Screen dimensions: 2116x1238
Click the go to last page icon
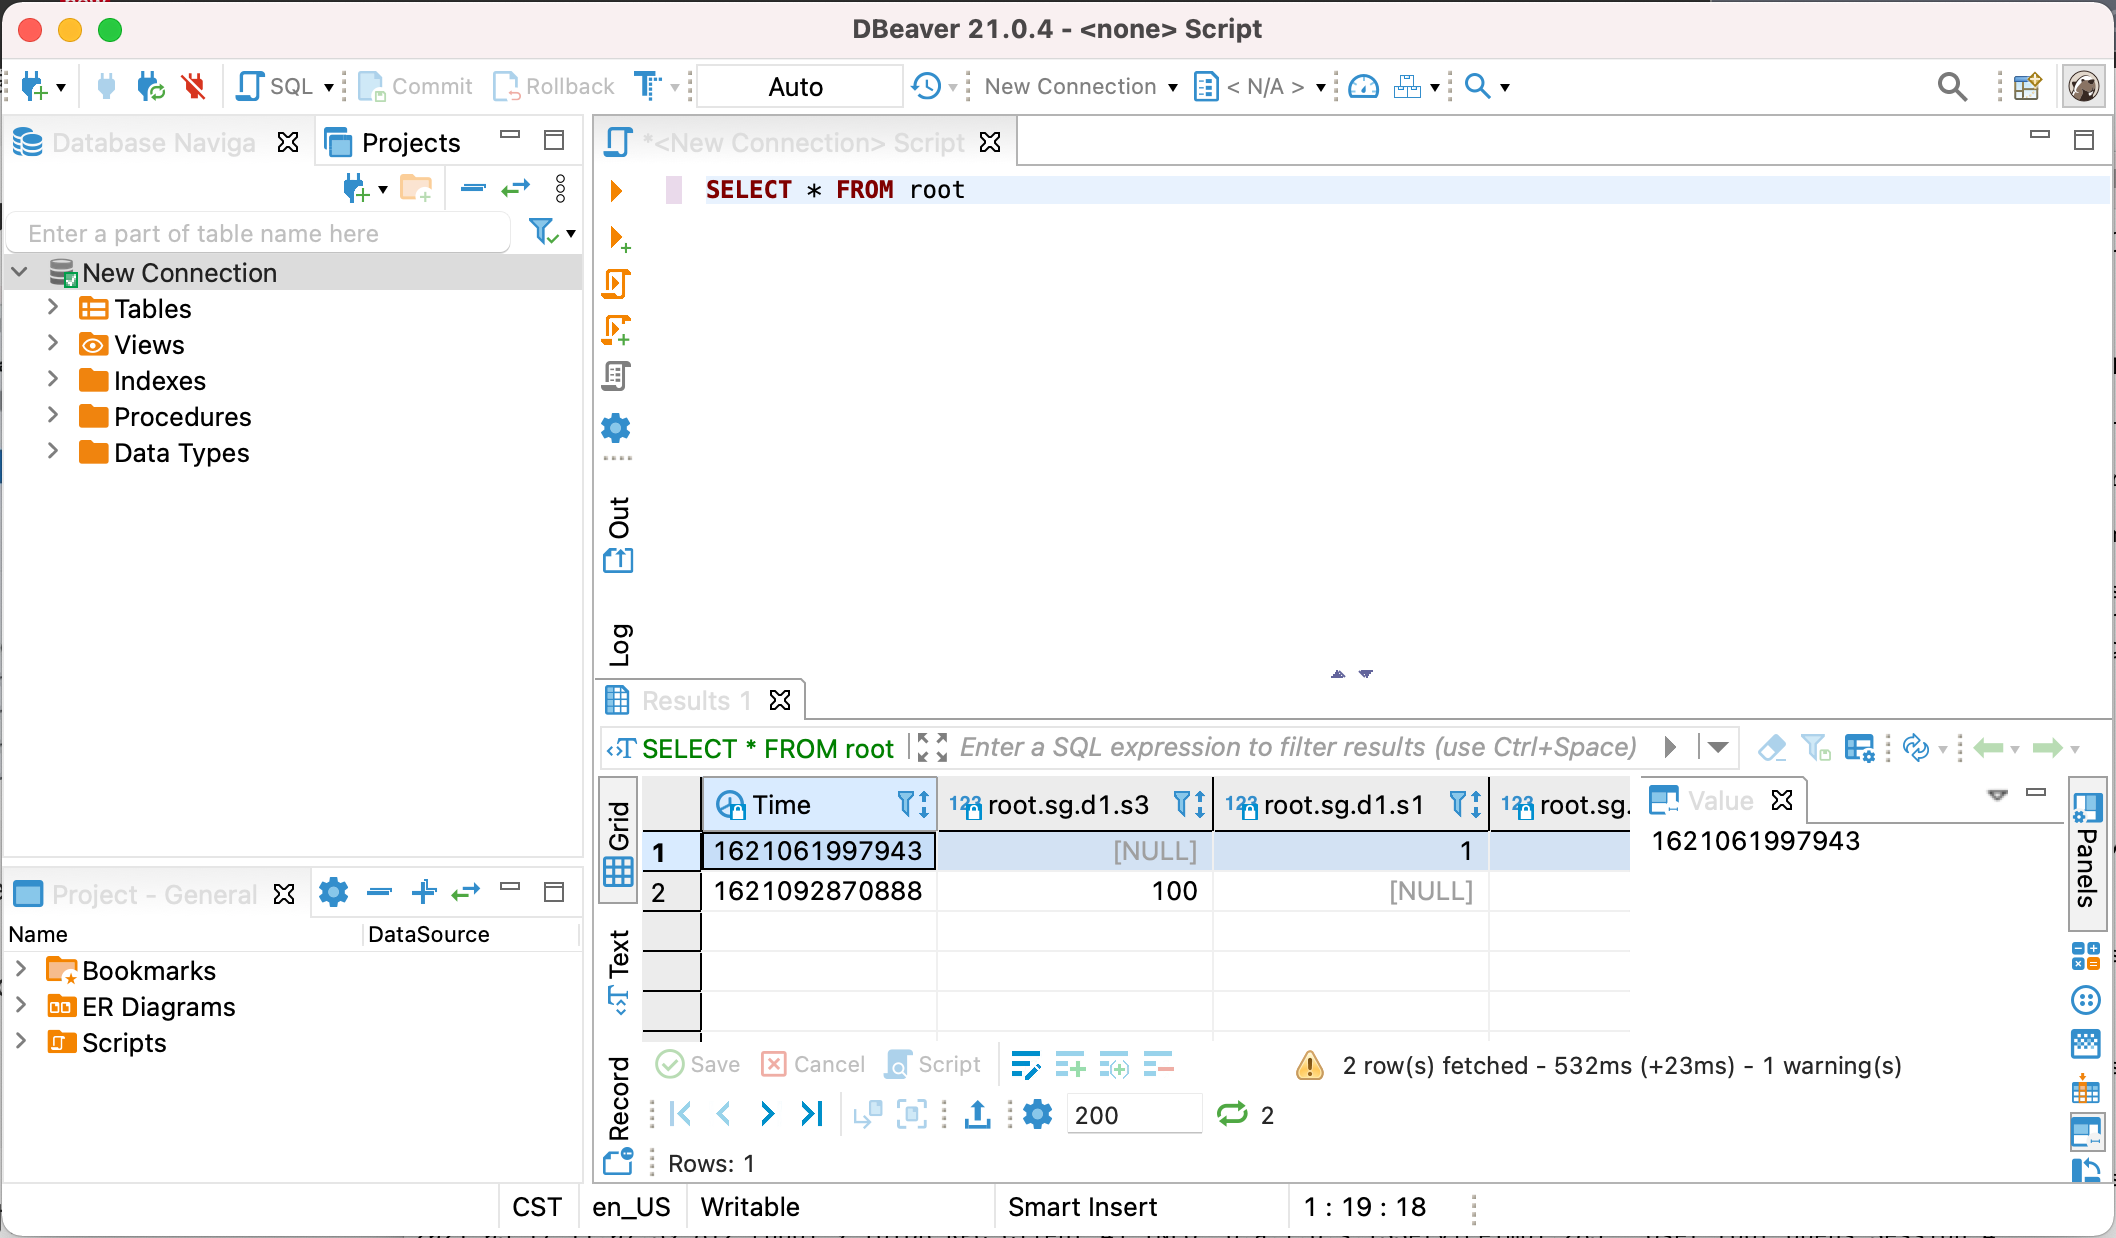pyautogui.click(x=812, y=1114)
